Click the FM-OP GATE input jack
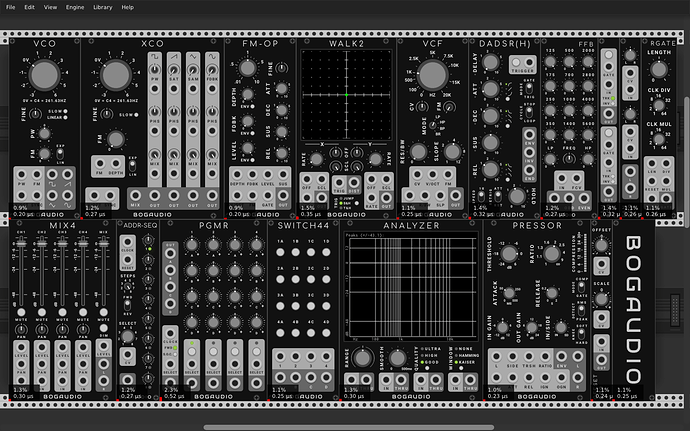Screen dimensions: 690x431 click(268, 195)
